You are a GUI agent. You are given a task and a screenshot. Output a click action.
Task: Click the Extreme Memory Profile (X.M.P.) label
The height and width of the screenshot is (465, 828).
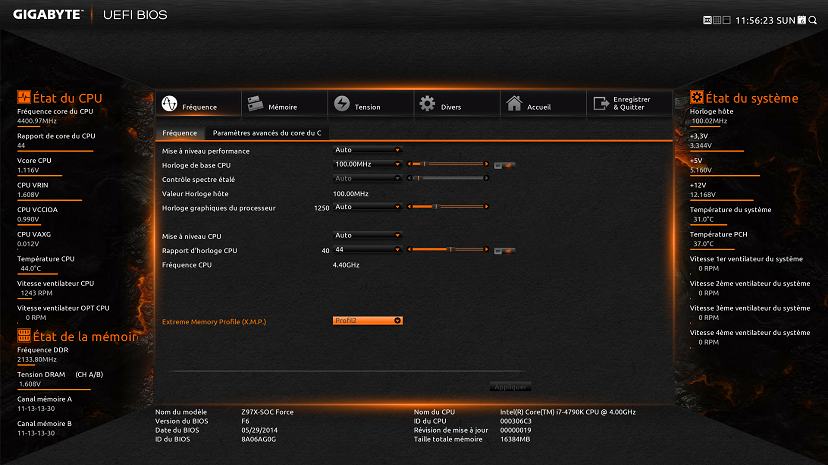[x=214, y=321]
